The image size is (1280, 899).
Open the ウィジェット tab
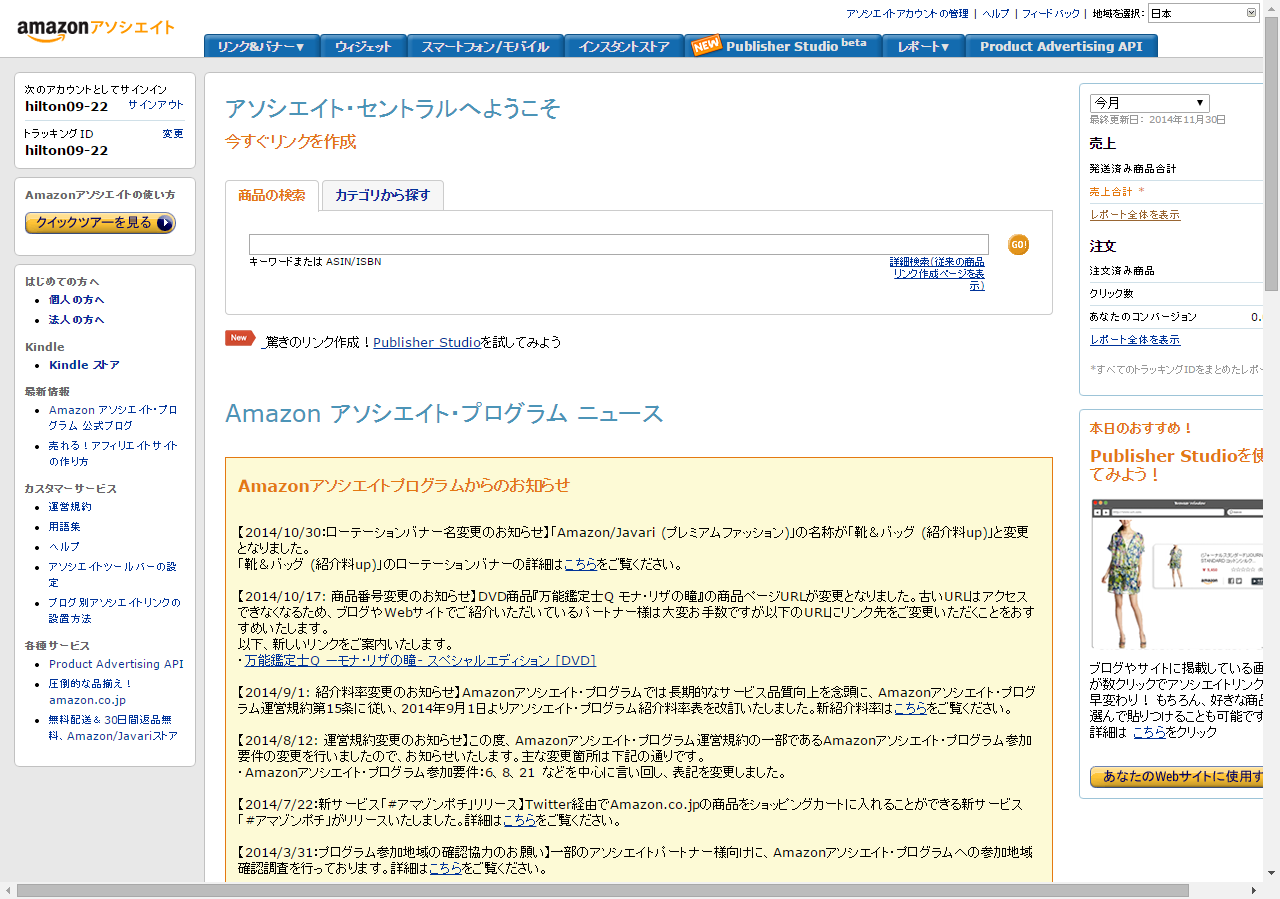click(x=364, y=46)
